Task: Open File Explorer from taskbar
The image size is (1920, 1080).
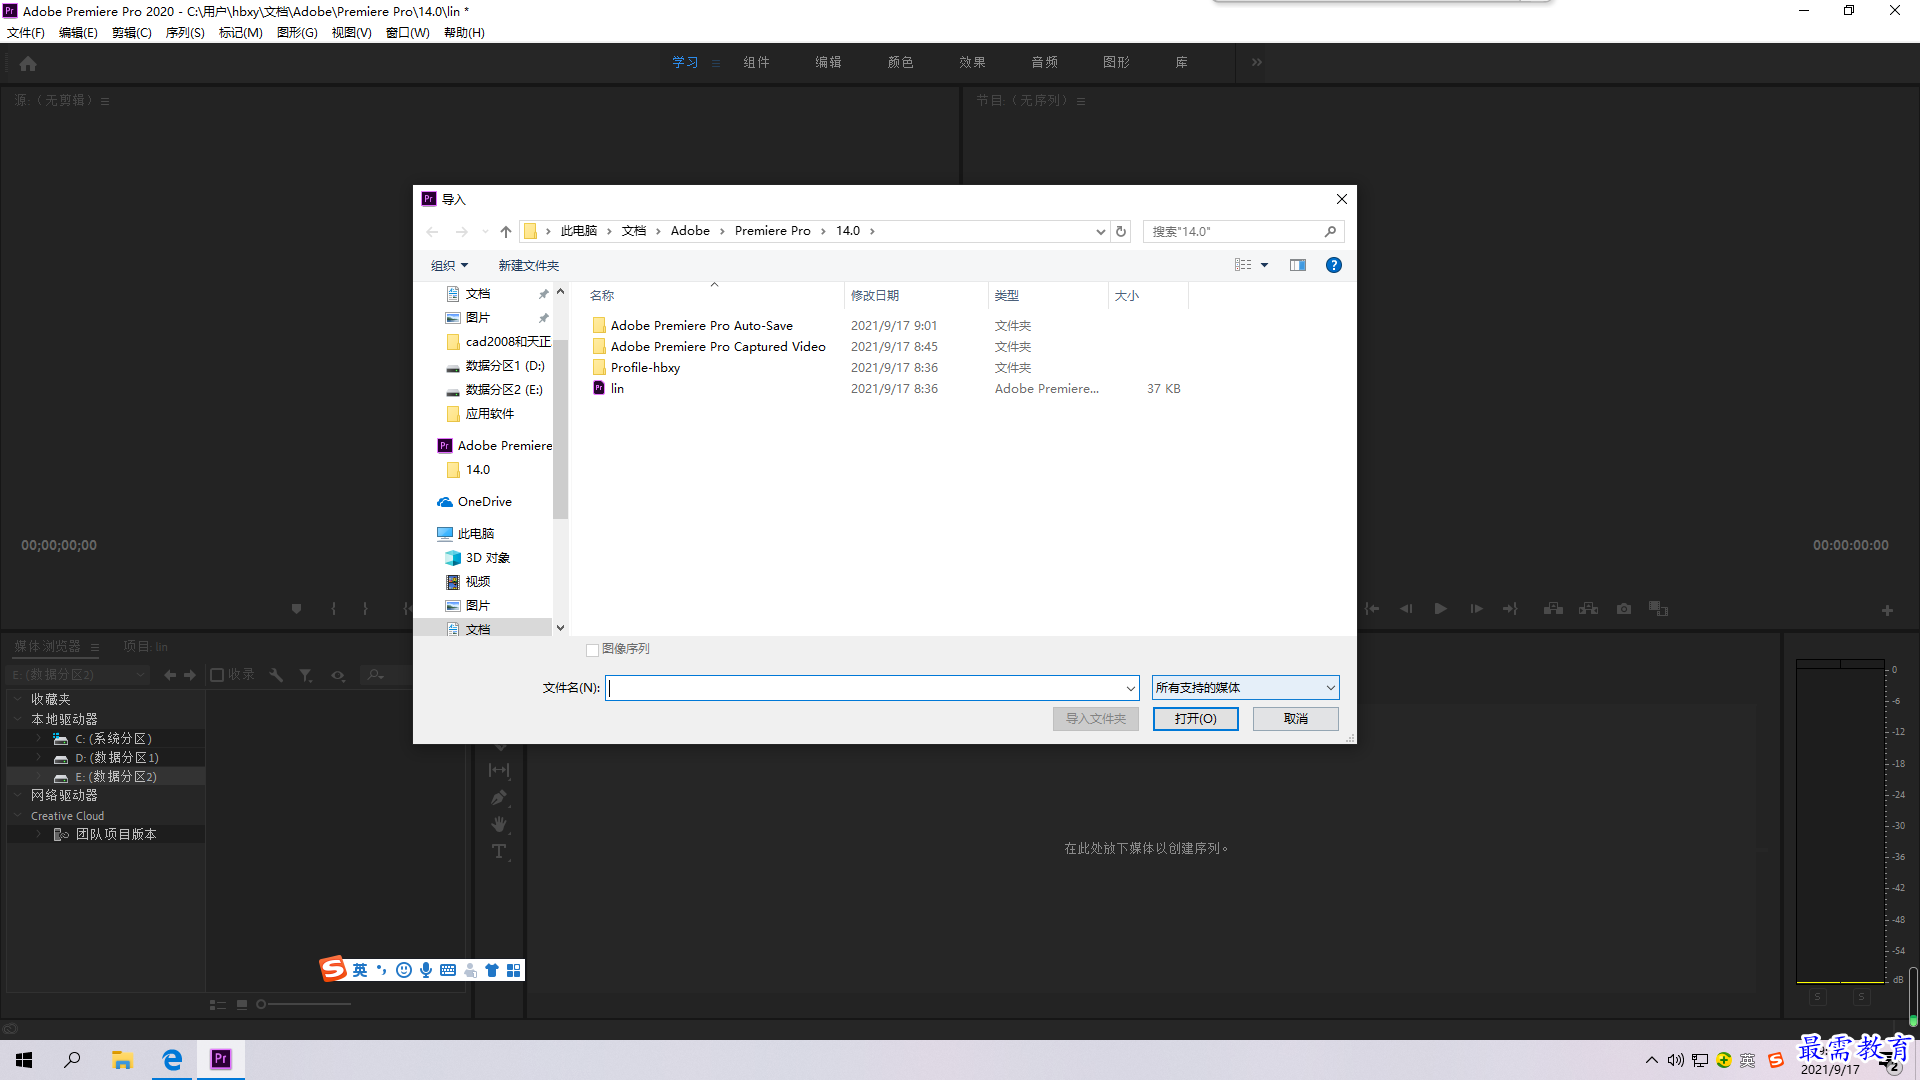Action: [122, 1060]
